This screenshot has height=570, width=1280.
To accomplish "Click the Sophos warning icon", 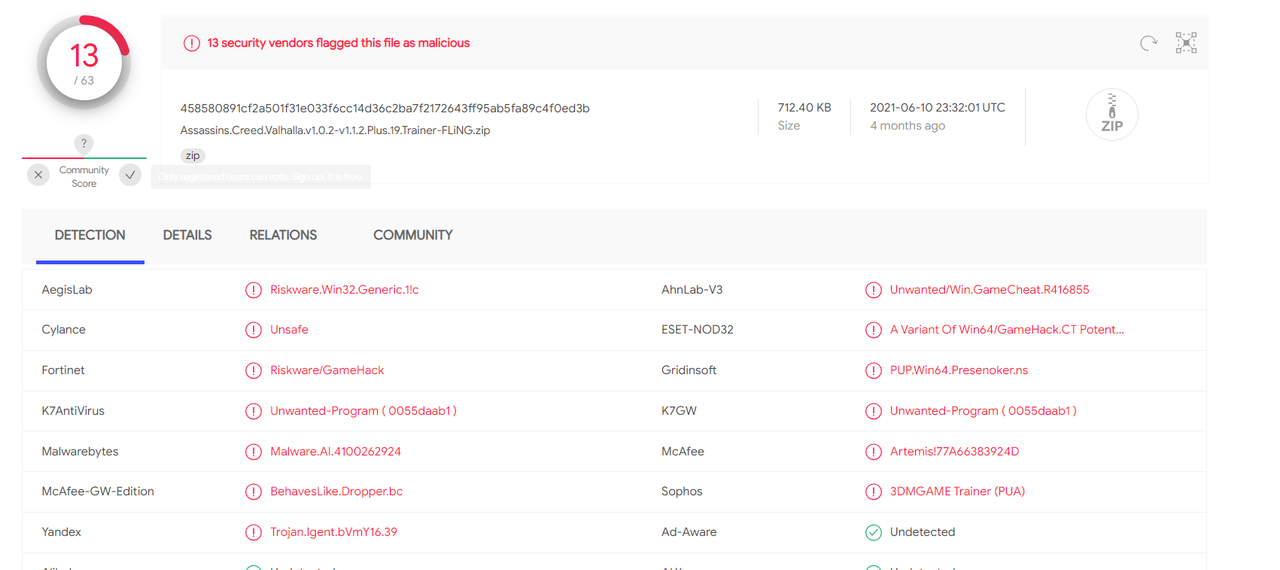I will 874,492.
